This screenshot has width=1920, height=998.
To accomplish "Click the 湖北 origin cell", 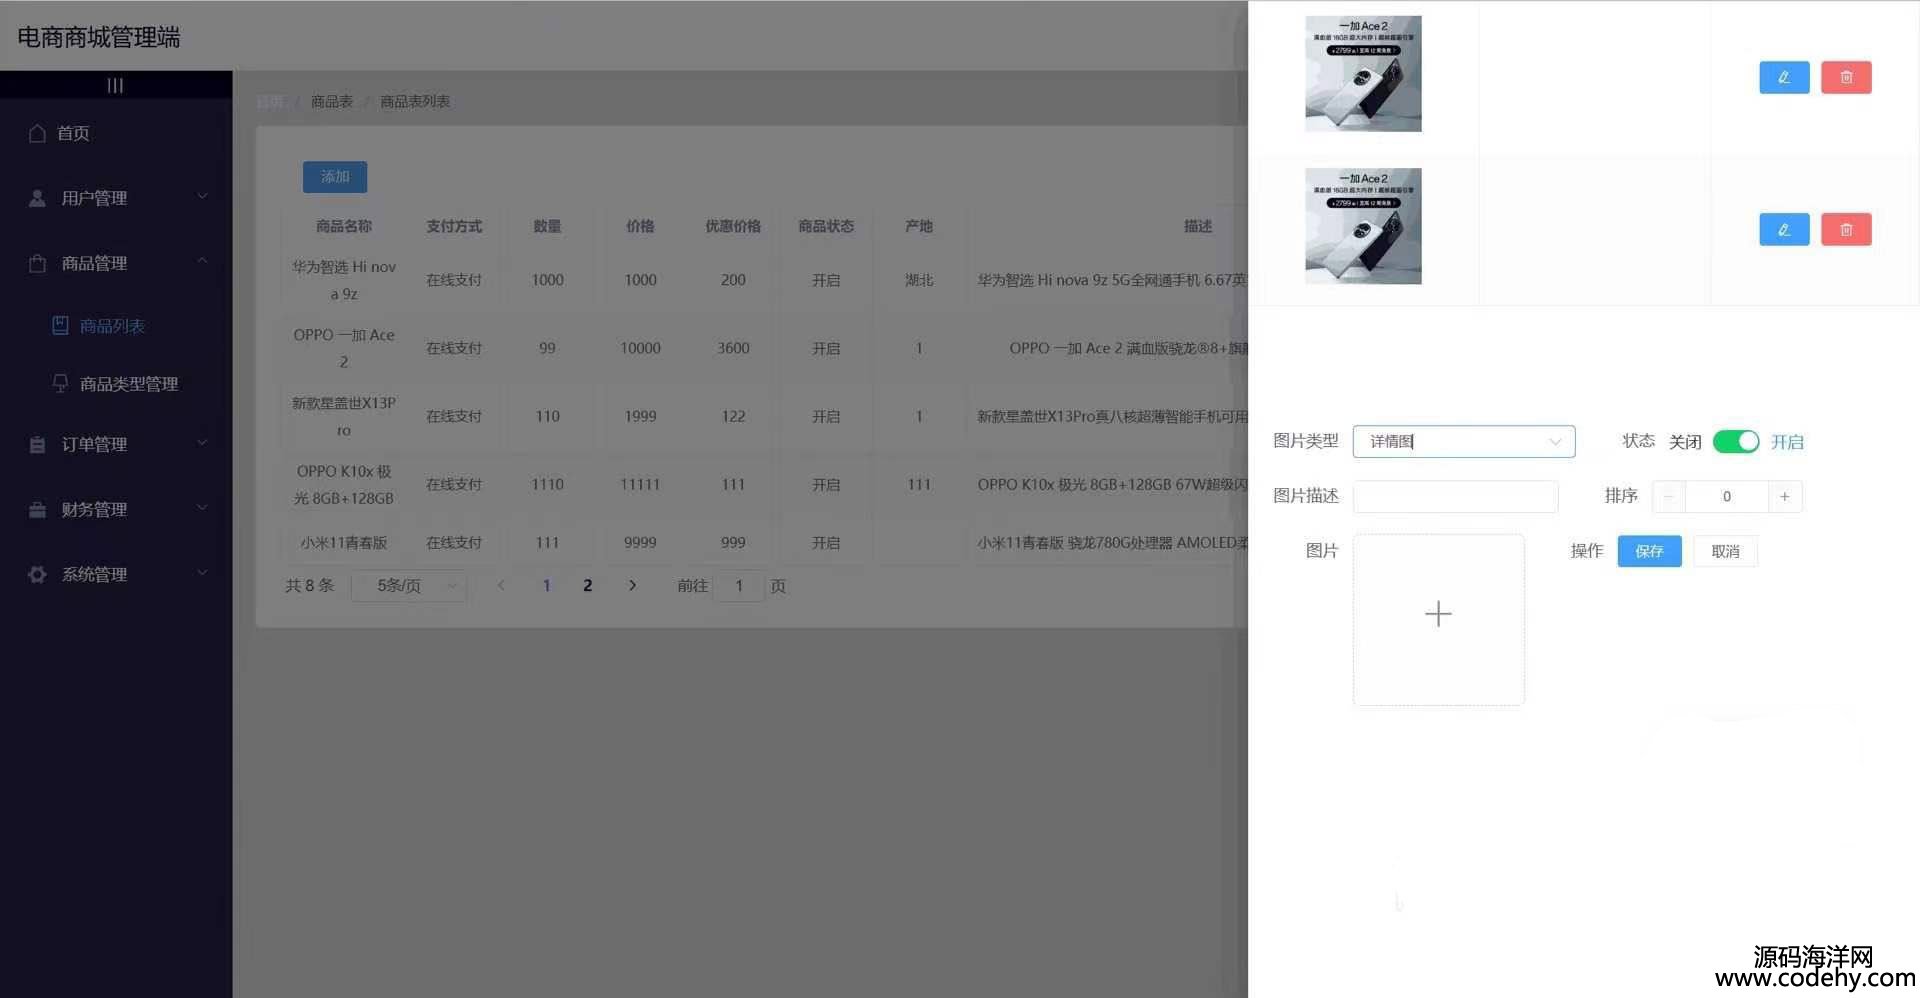I will pyautogui.click(x=919, y=280).
